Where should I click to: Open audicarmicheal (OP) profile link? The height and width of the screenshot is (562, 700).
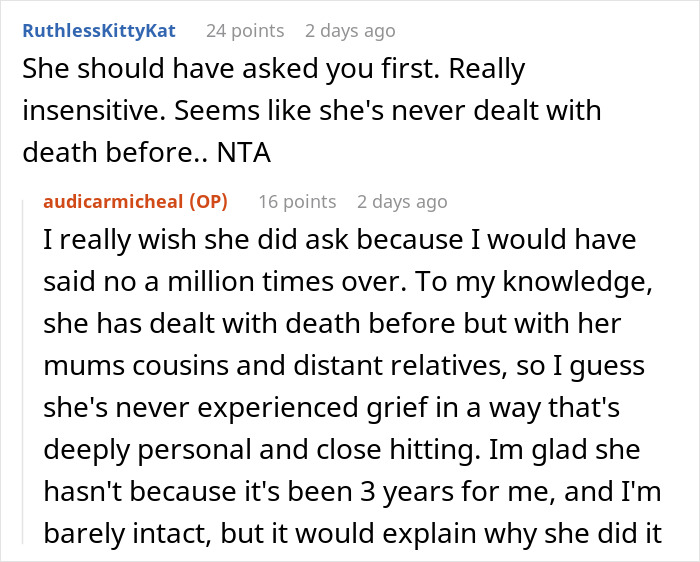(136, 202)
